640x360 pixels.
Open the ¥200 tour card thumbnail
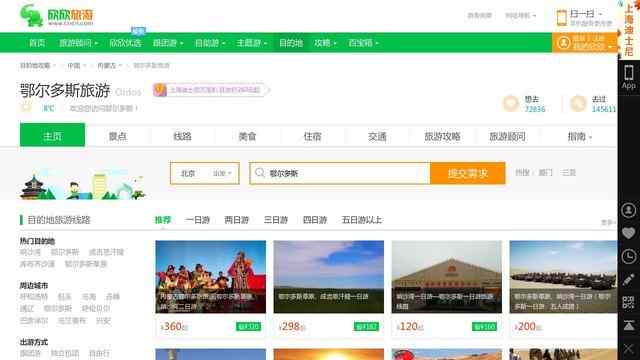[x=563, y=277]
